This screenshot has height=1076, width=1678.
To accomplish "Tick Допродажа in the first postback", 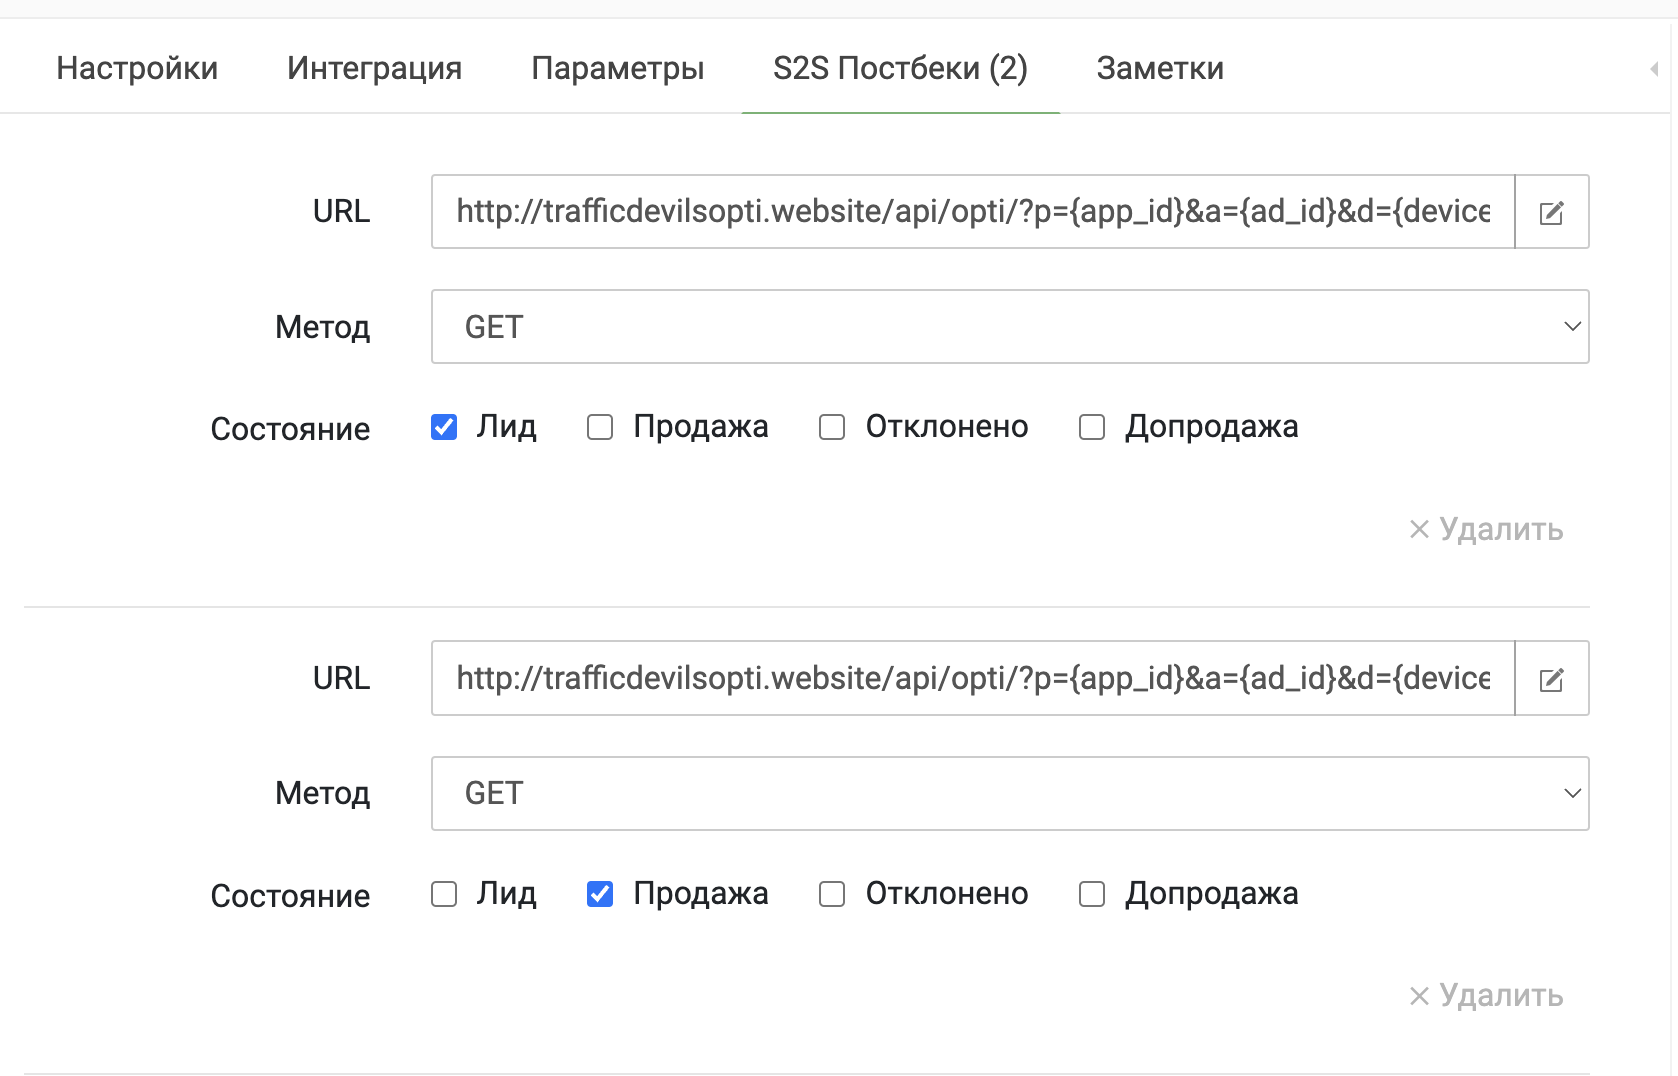I will 1092,427.
